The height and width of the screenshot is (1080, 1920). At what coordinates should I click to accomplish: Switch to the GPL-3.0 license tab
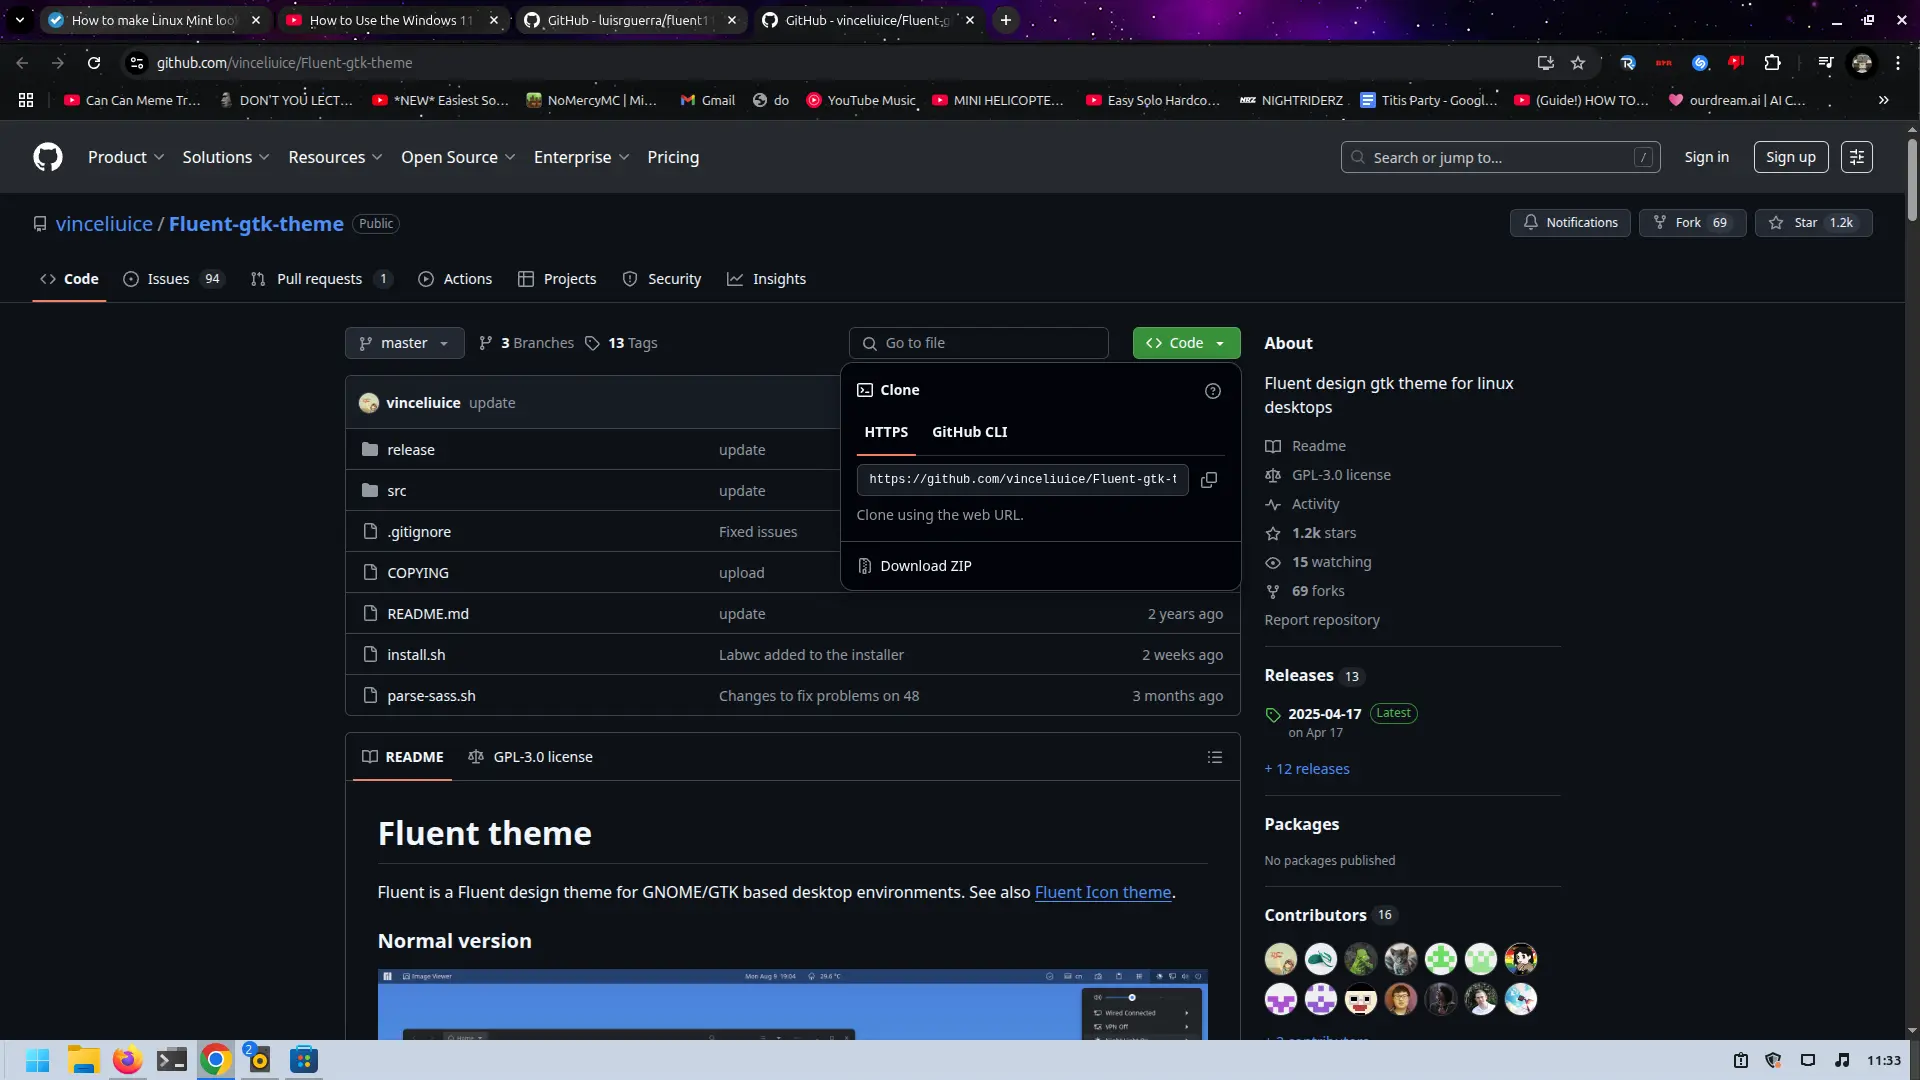(x=530, y=757)
